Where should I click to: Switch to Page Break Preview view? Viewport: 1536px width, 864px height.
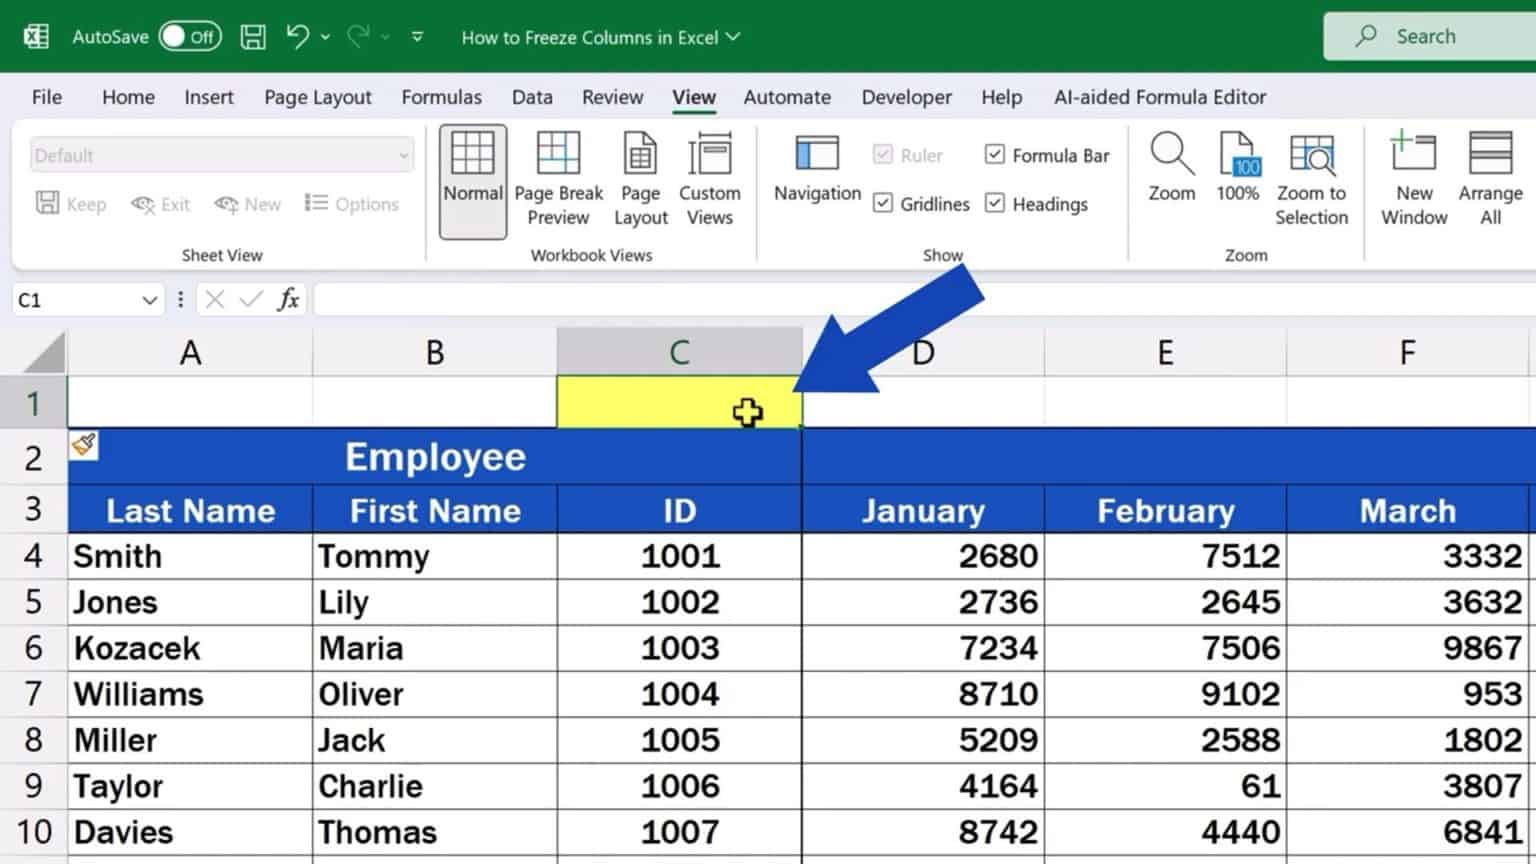click(x=558, y=180)
